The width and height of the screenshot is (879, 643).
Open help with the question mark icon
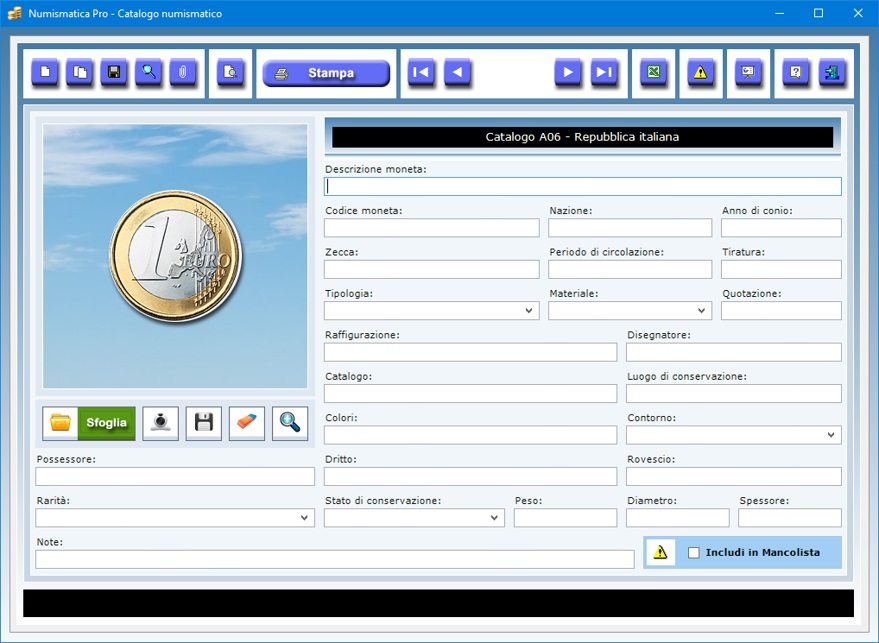(796, 73)
